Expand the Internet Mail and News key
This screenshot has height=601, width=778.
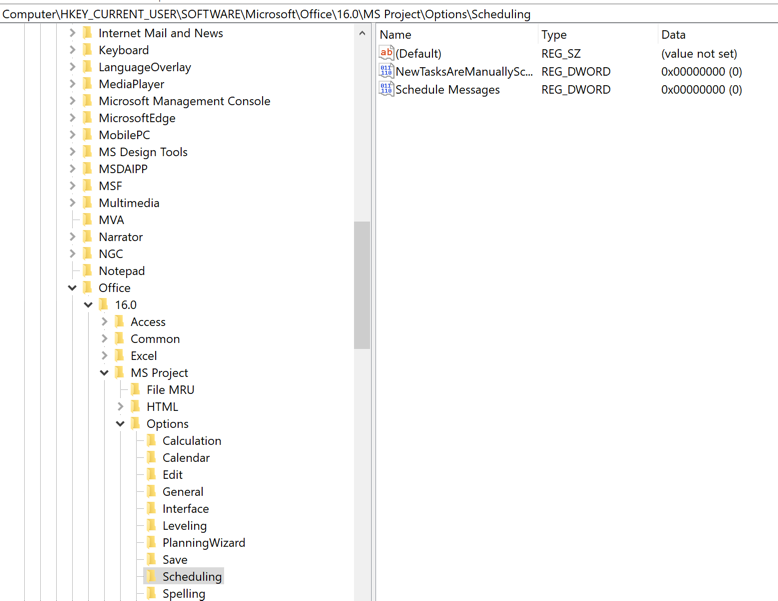[x=72, y=33]
